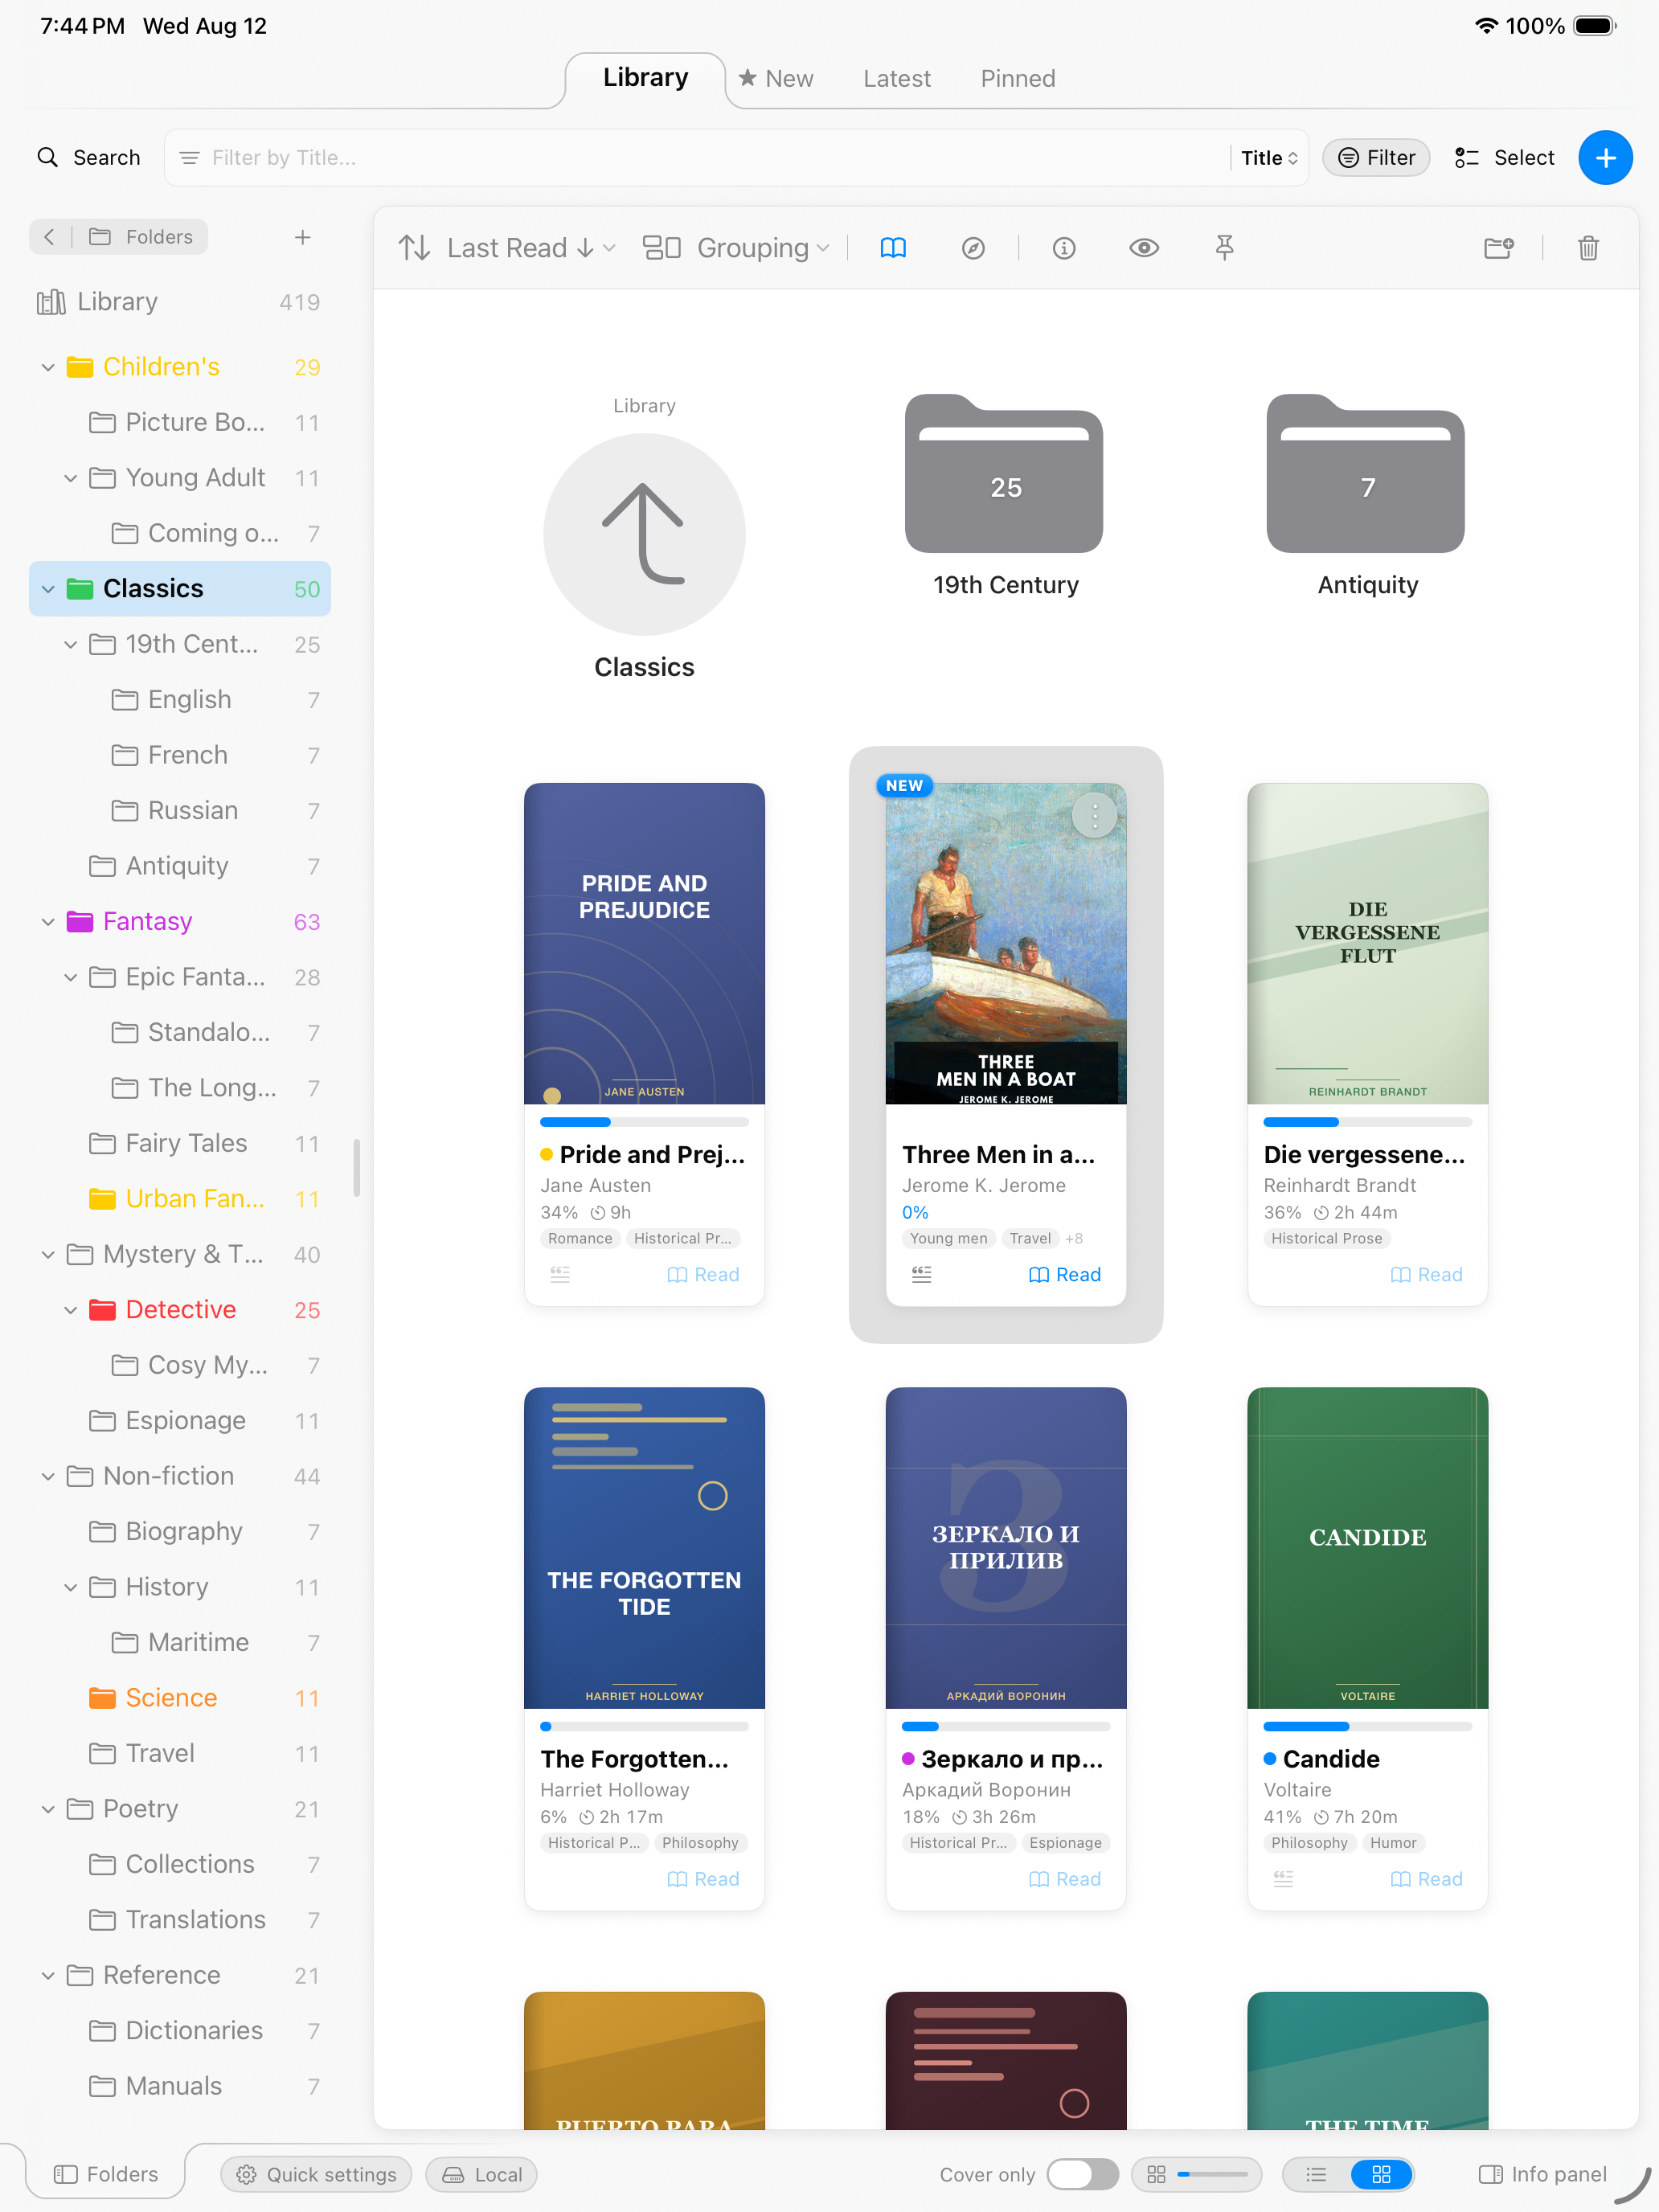Image resolution: width=1659 pixels, height=2212 pixels.
Task: Toggle the Filter pill button
Action: pyautogui.click(x=1376, y=158)
